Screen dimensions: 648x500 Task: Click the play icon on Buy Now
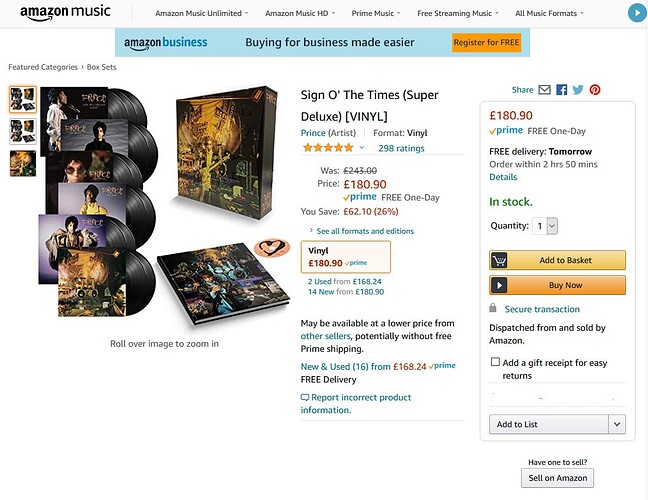click(x=499, y=285)
